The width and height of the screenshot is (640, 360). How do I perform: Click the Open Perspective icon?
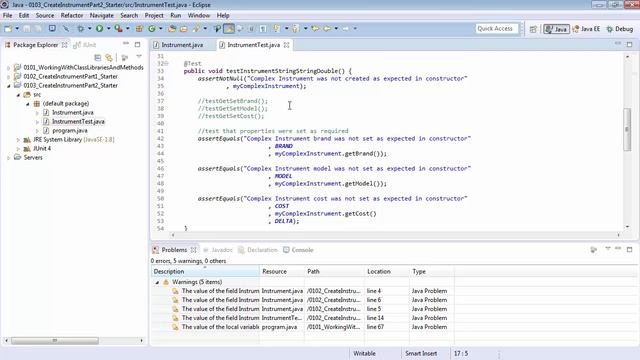point(533,29)
